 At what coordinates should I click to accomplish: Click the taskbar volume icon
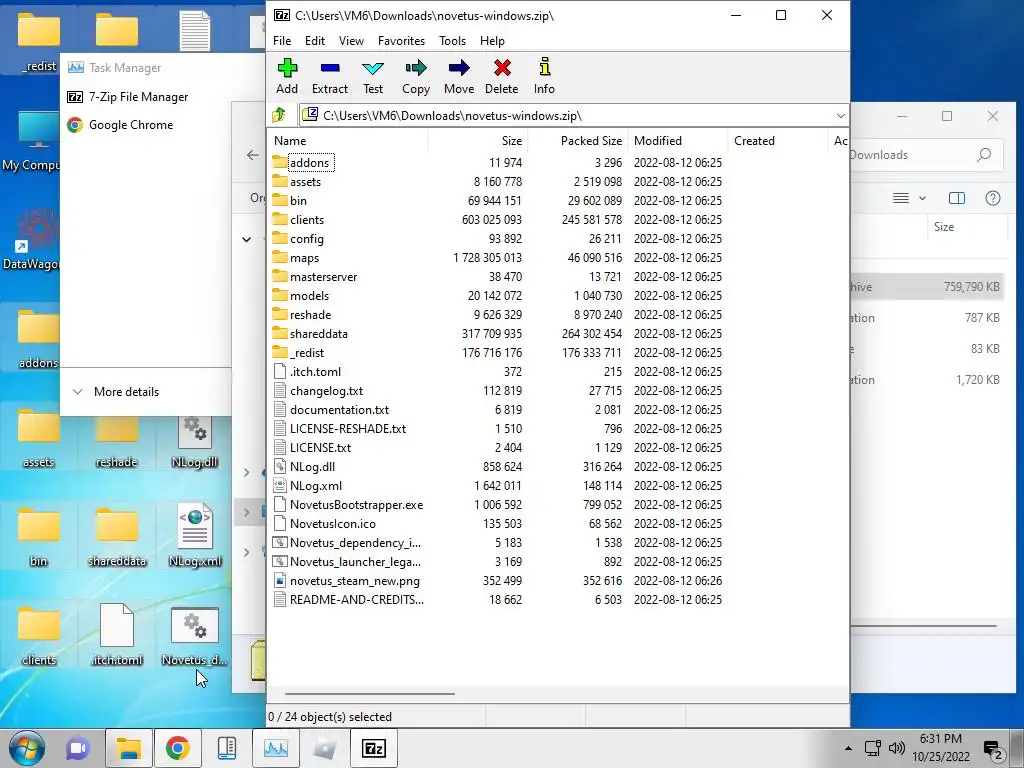[x=897, y=748]
